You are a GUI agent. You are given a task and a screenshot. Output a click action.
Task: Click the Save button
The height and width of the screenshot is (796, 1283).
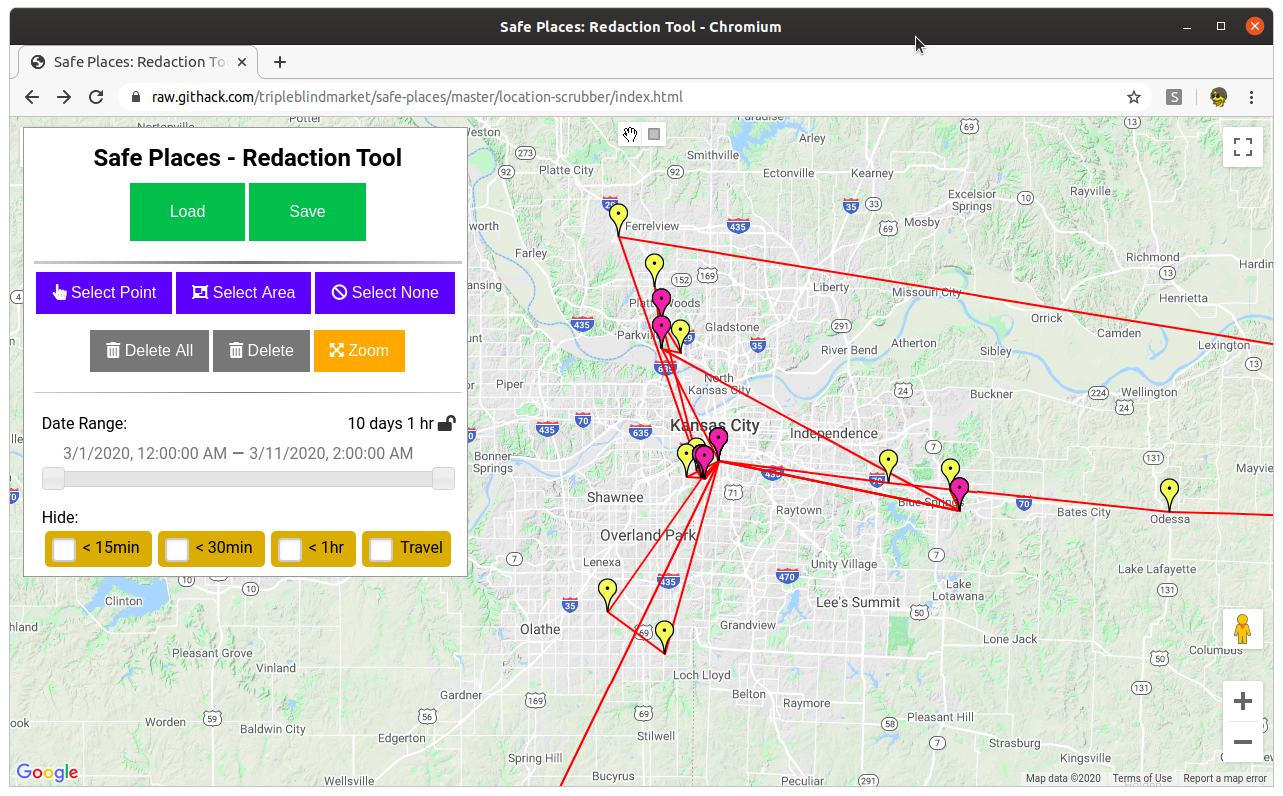click(x=307, y=212)
